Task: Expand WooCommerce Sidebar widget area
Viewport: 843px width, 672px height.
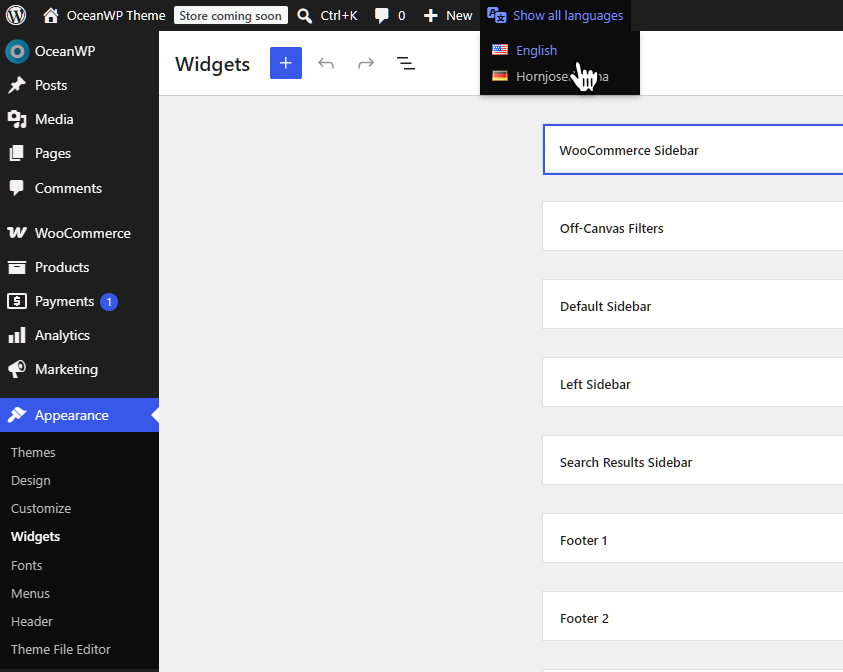Action: pyautogui.click(x=693, y=149)
